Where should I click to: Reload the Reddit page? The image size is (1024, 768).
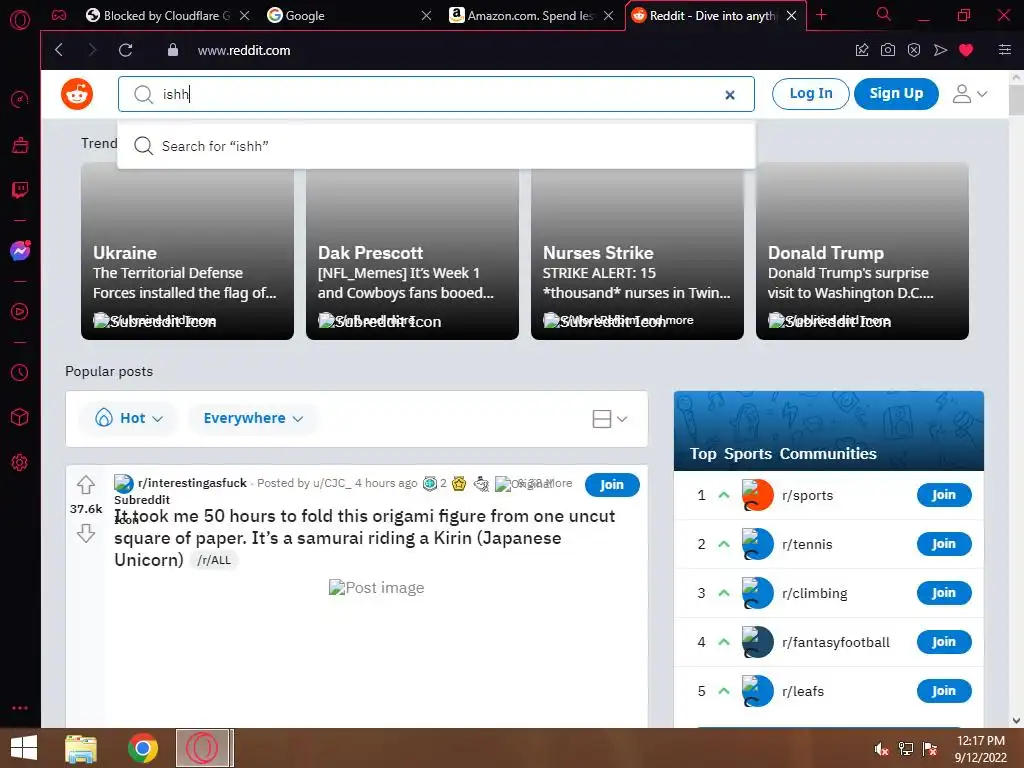pos(125,50)
